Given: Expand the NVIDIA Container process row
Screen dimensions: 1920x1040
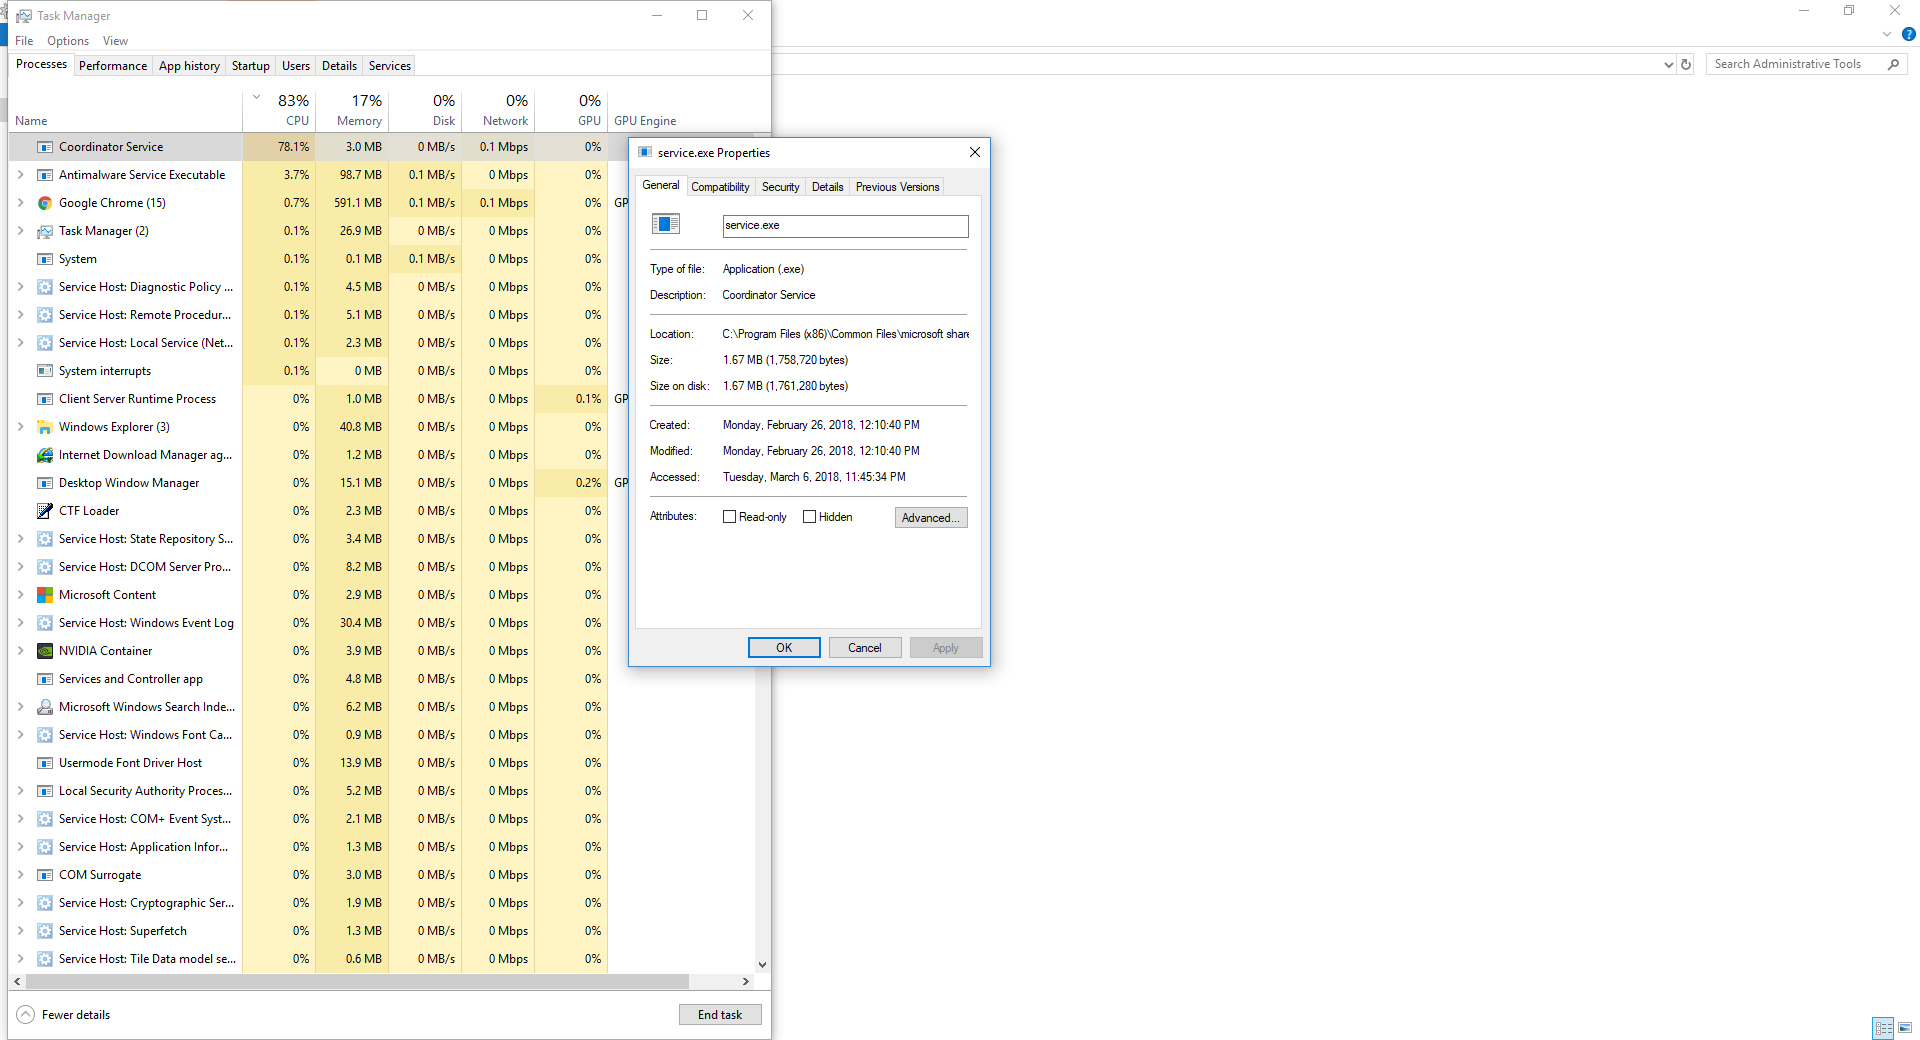Looking at the screenshot, I should pos(20,651).
